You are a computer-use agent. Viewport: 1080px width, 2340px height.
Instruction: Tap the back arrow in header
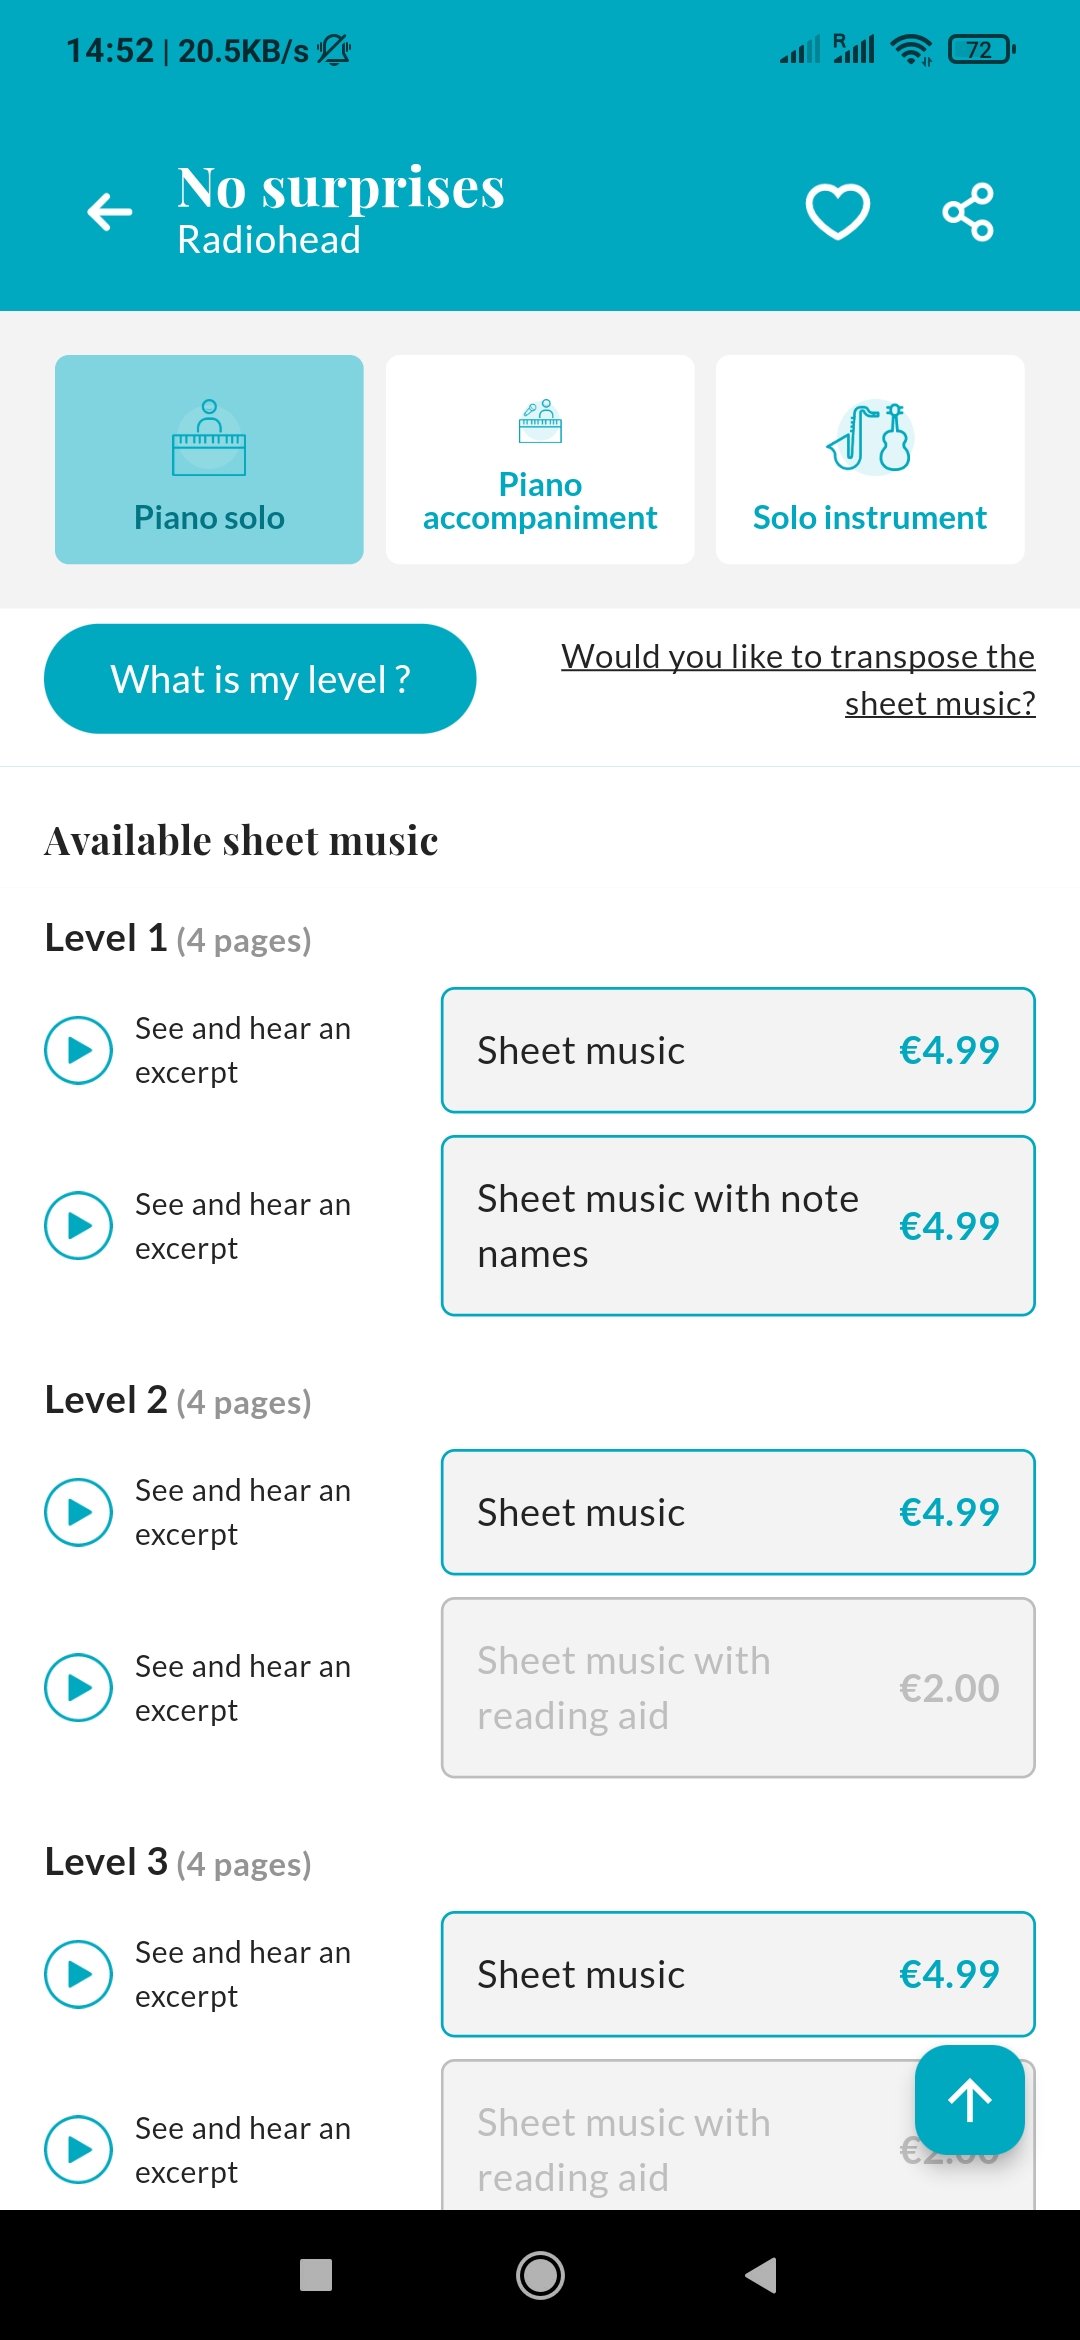(x=110, y=212)
